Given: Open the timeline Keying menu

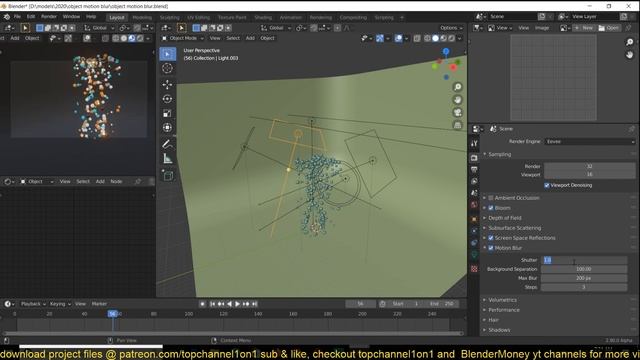Looking at the screenshot, I should click(60, 304).
